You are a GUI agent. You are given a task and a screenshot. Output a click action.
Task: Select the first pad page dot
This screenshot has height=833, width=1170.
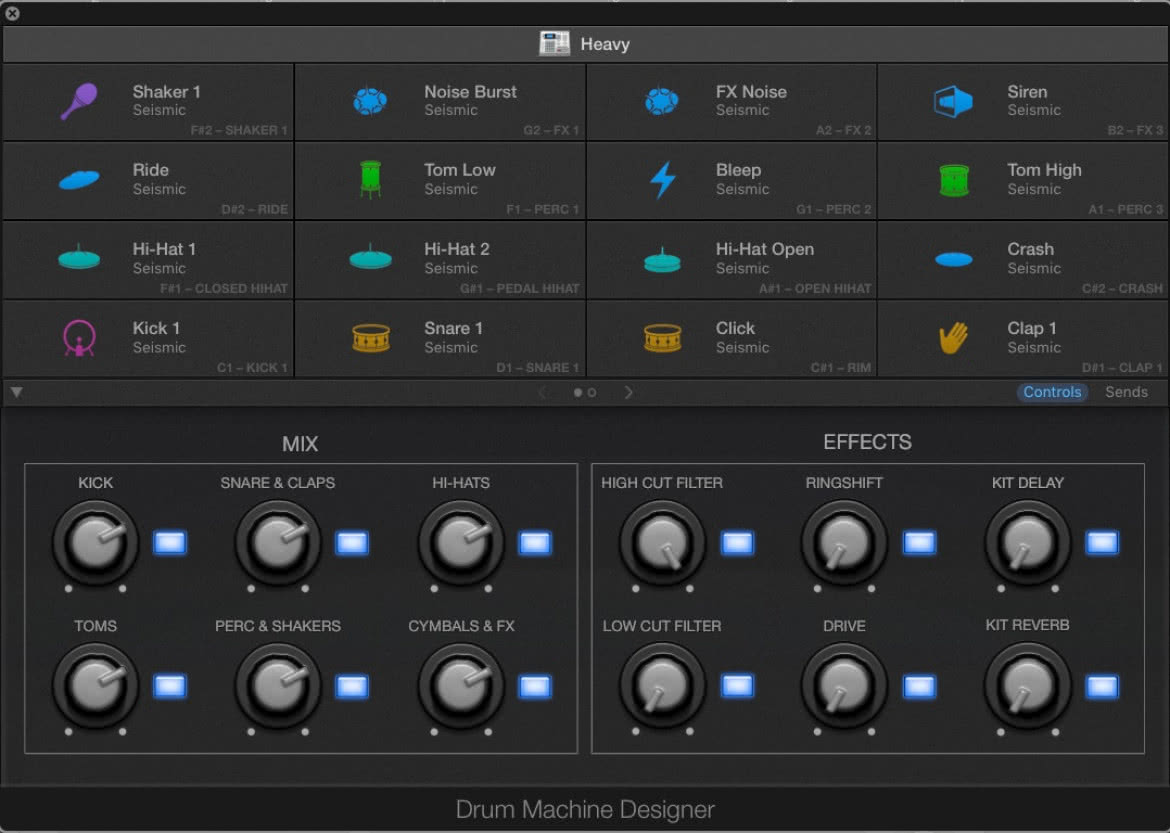(578, 393)
